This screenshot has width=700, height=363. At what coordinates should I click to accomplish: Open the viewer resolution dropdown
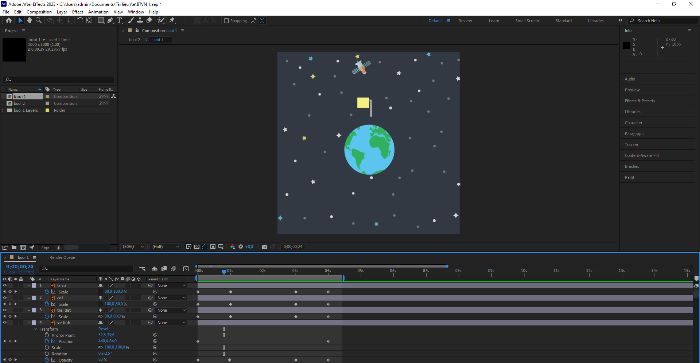point(166,246)
